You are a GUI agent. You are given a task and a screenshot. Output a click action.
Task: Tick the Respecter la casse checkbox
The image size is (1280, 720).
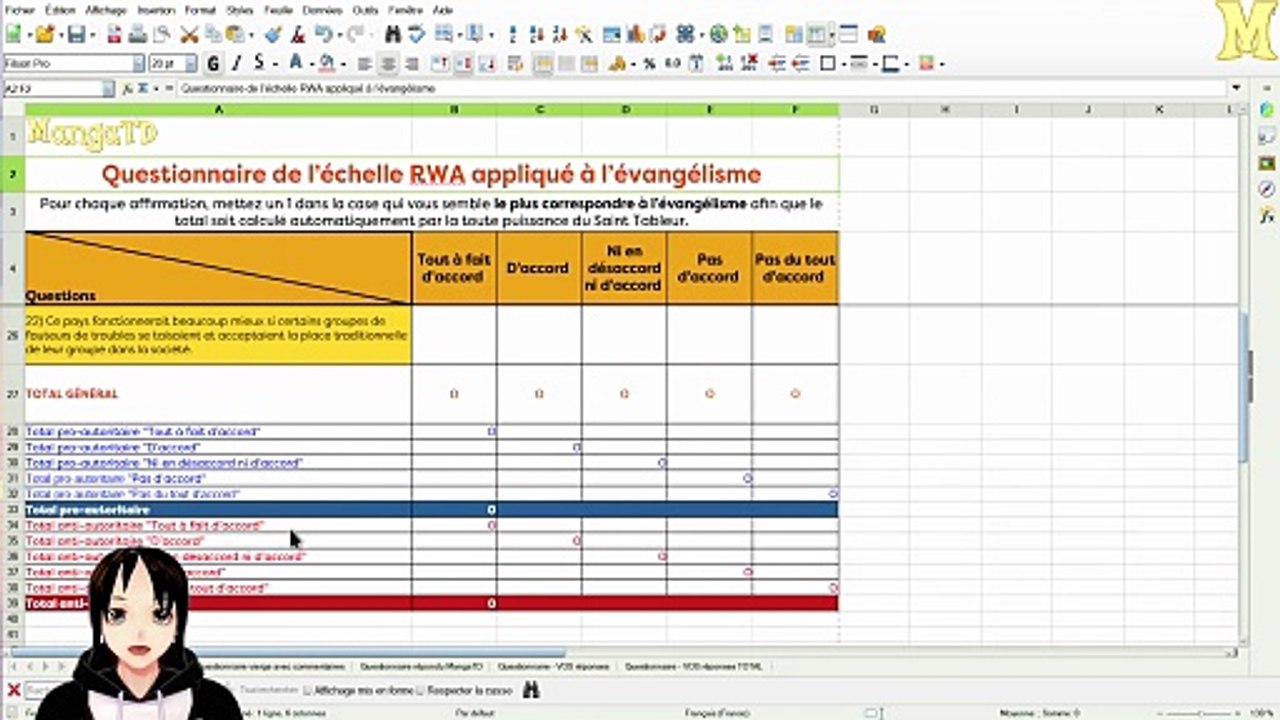point(421,690)
